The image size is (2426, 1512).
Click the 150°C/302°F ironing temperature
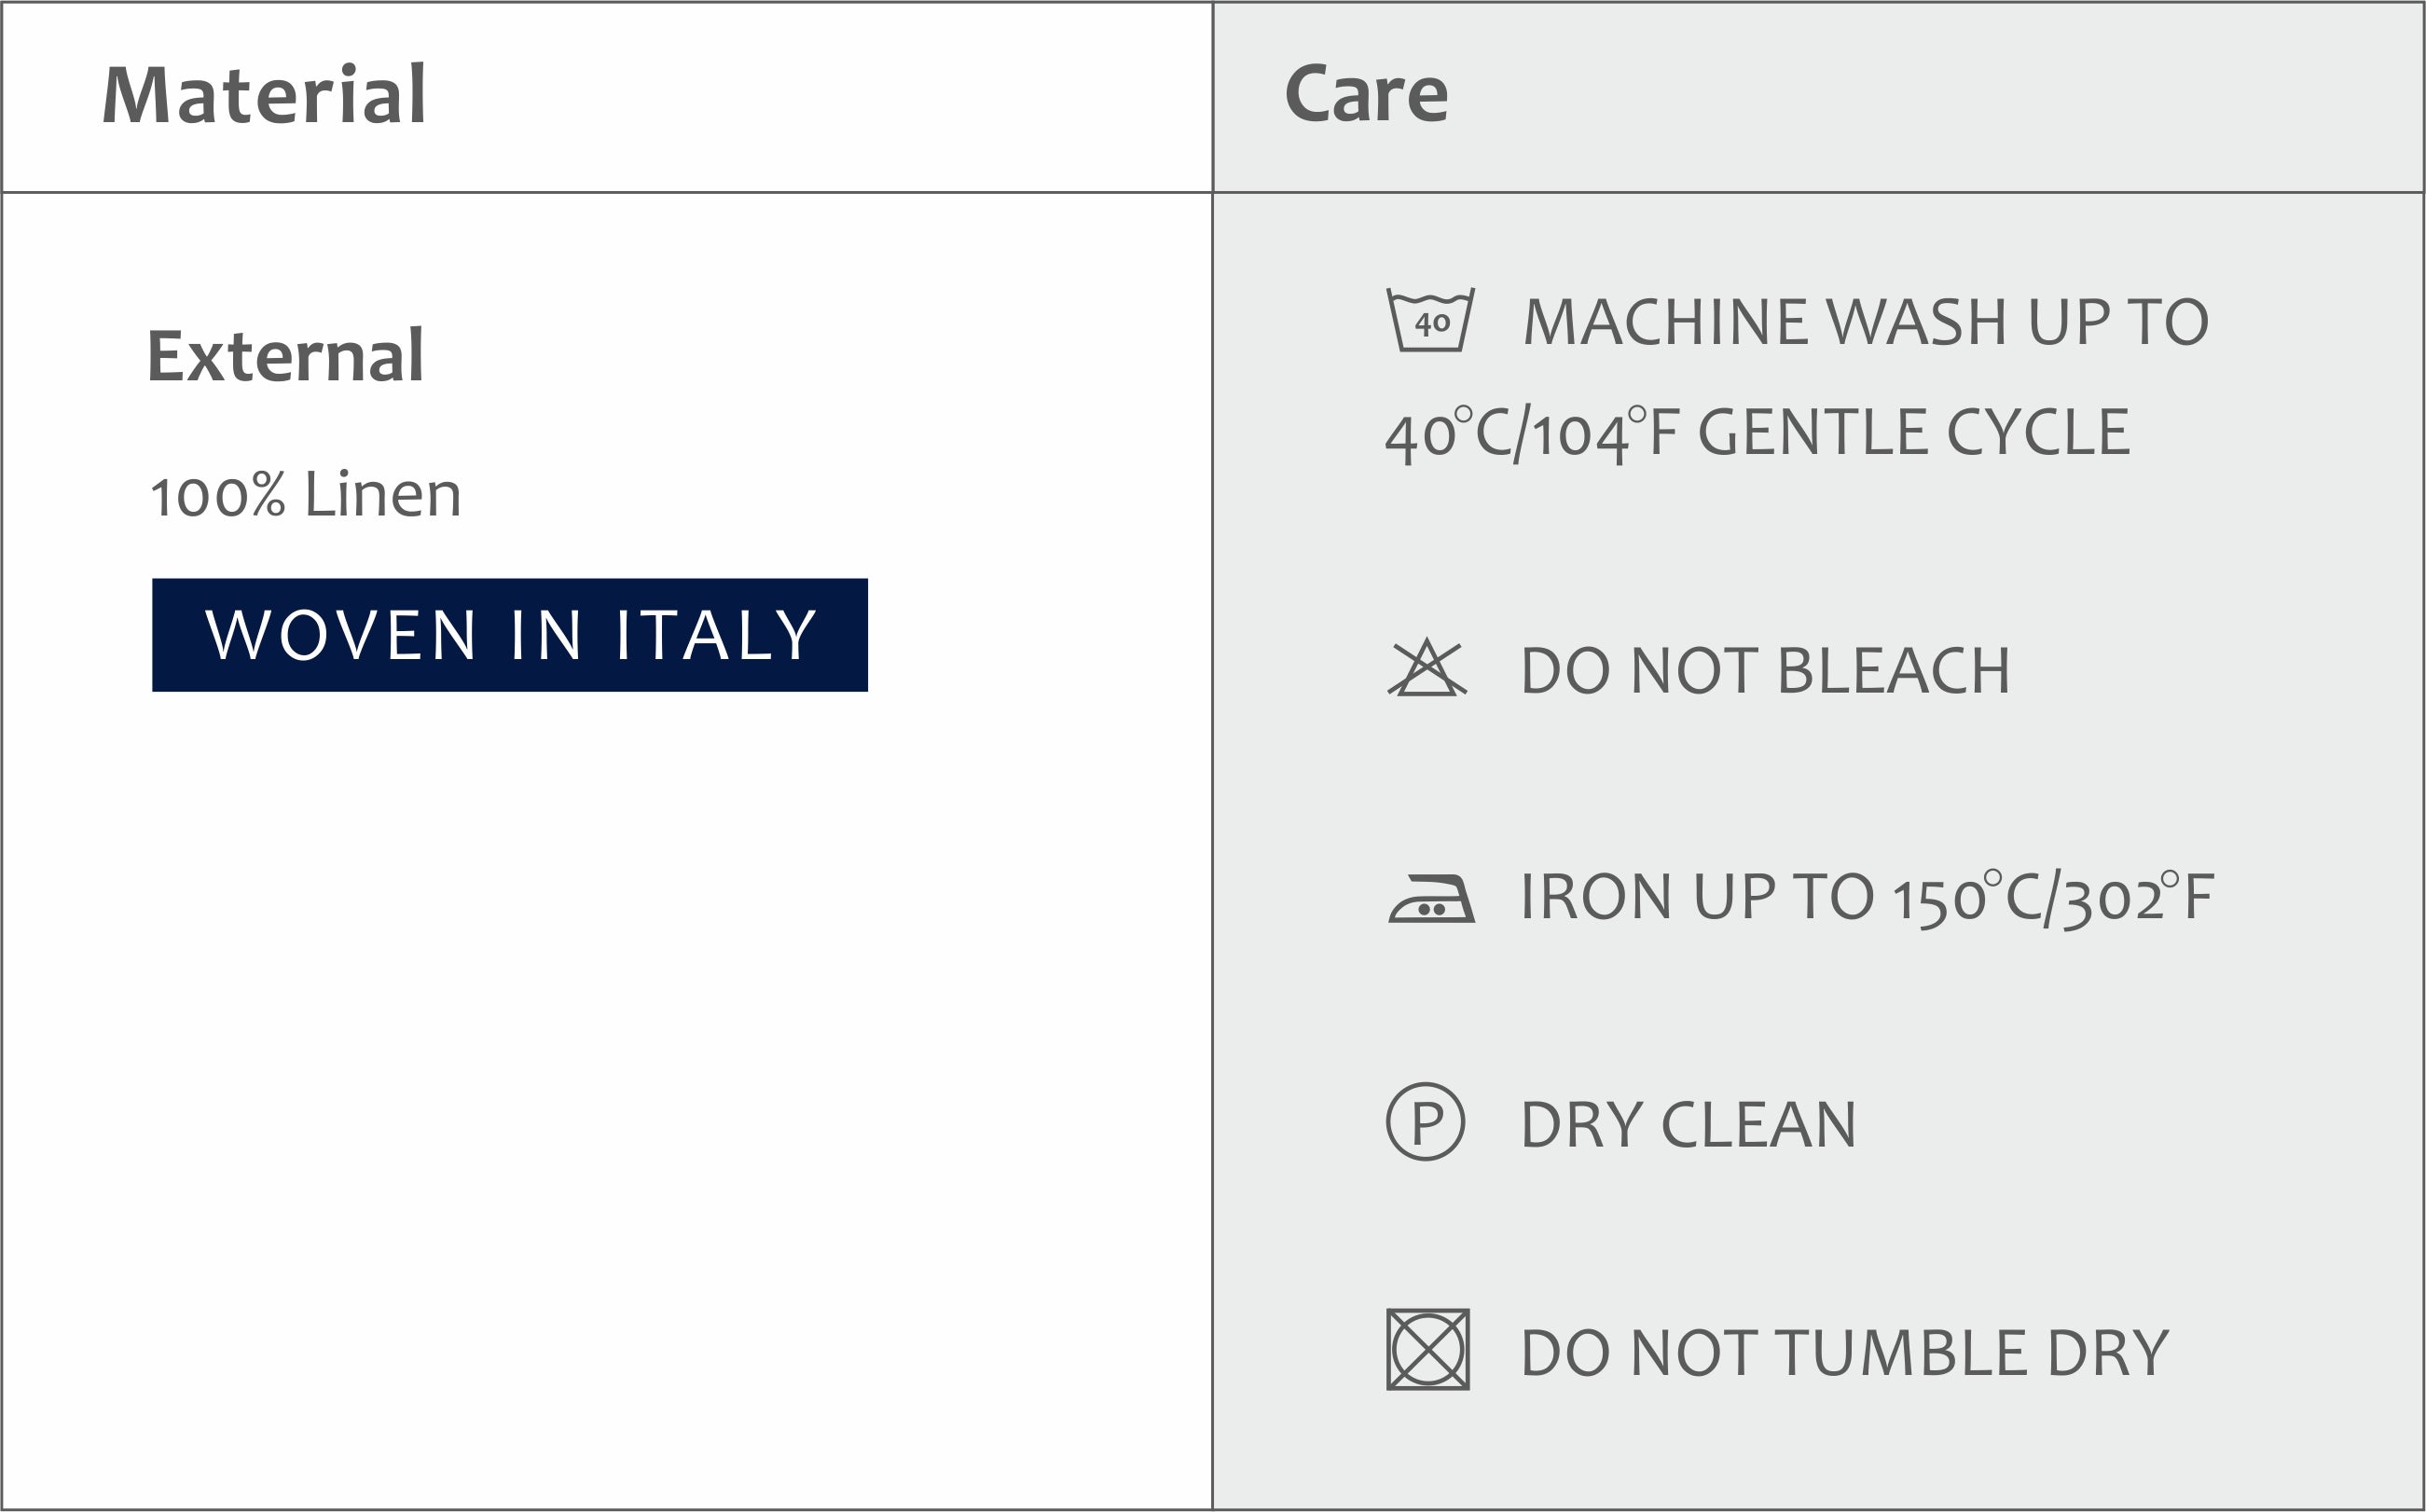pyautogui.click(x=2053, y=897)
